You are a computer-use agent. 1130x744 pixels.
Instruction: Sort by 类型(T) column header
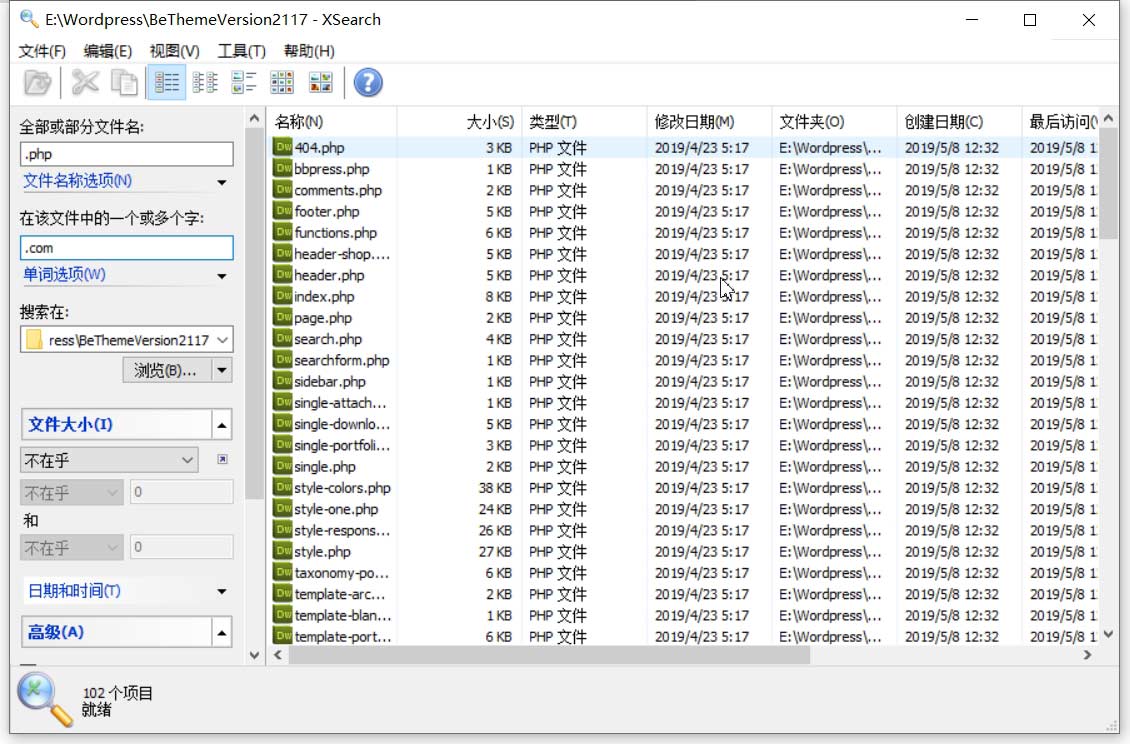pyautogui.click(x=584, y=122)
